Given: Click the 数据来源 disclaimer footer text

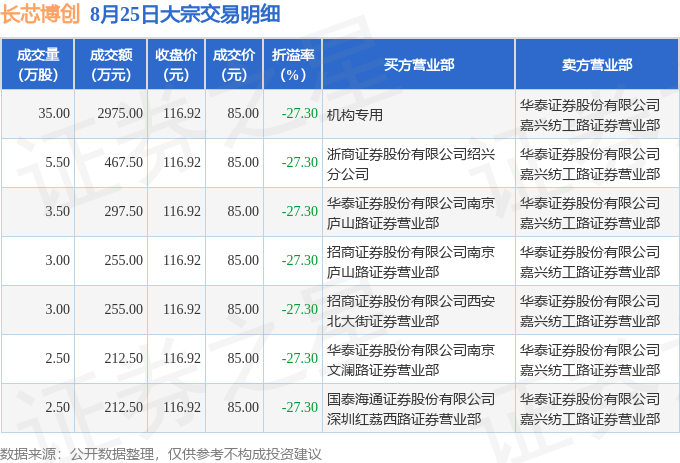Looking at the screenshot, I should click(x=161, y=454).
